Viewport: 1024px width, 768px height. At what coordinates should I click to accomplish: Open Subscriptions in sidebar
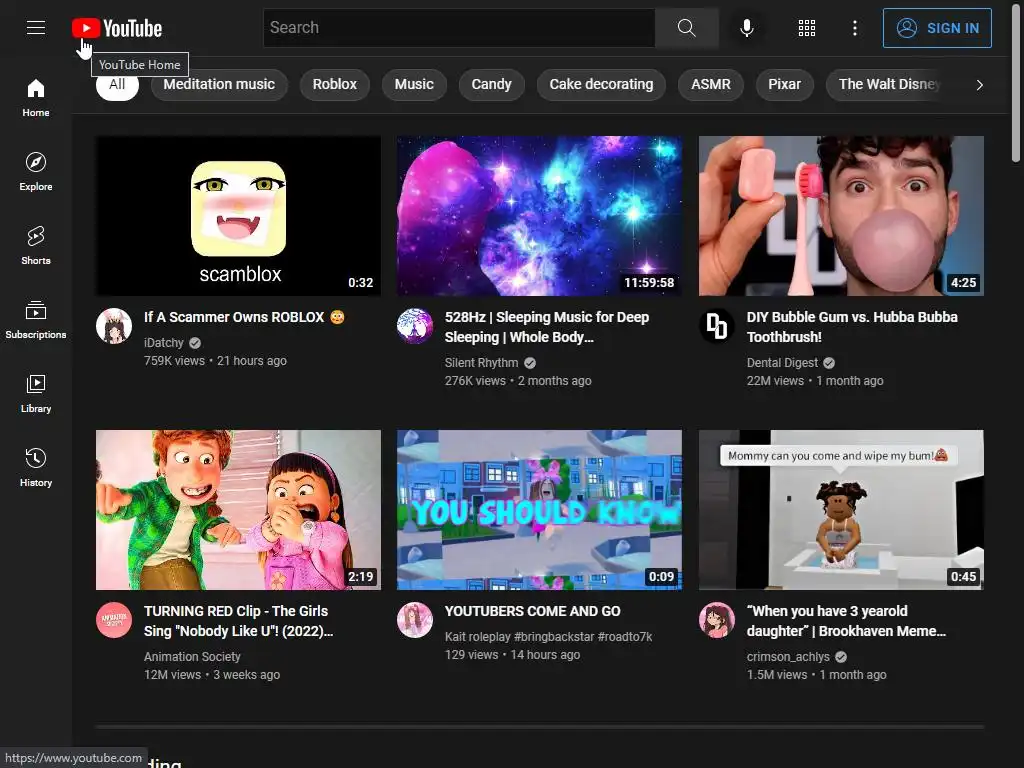click(x=35, y=320)
